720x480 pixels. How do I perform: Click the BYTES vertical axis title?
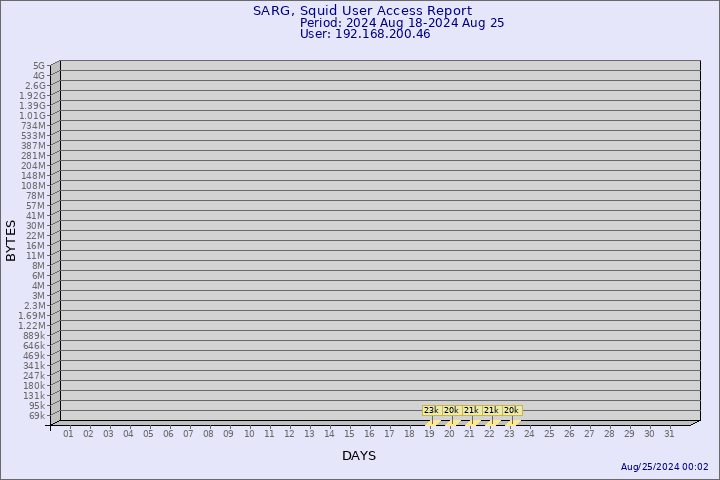pos(11,240)
